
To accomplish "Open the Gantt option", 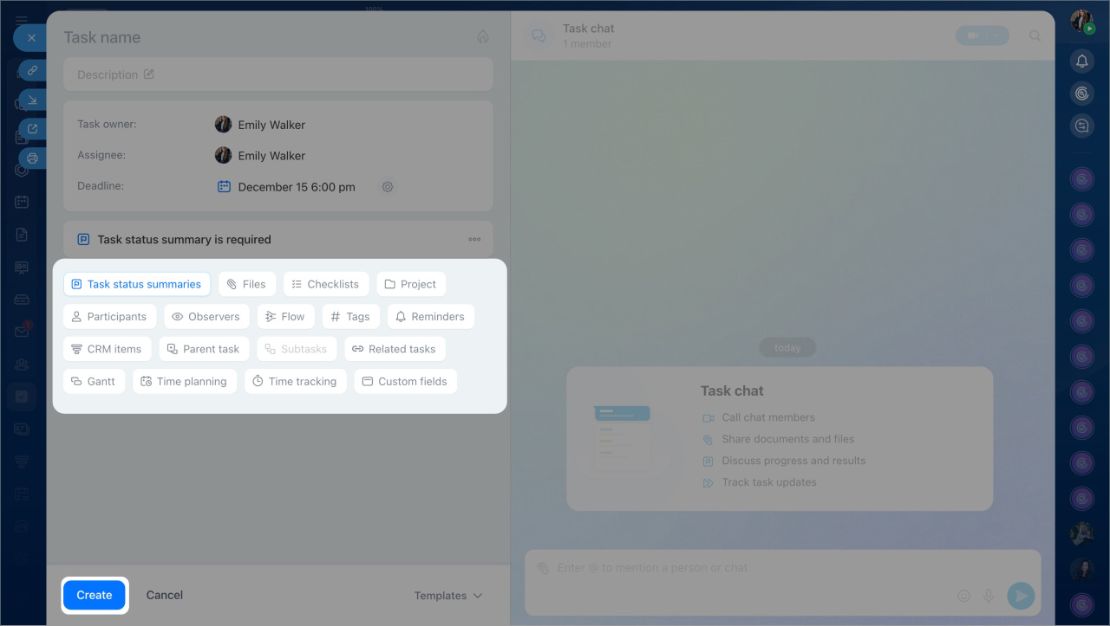I will 93,382.
